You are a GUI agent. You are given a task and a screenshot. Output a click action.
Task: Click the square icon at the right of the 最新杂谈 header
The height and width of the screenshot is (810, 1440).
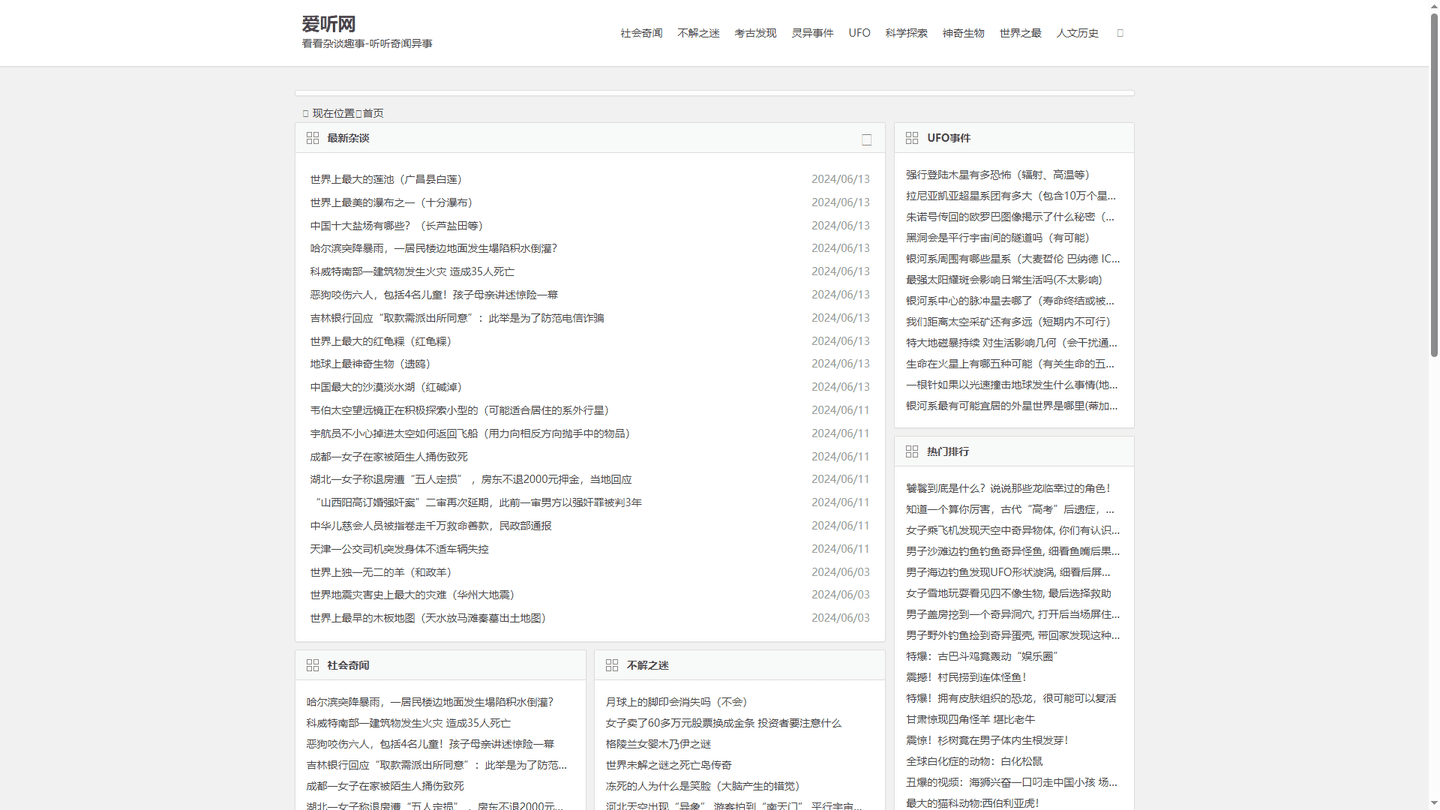(x=867, y=140)
